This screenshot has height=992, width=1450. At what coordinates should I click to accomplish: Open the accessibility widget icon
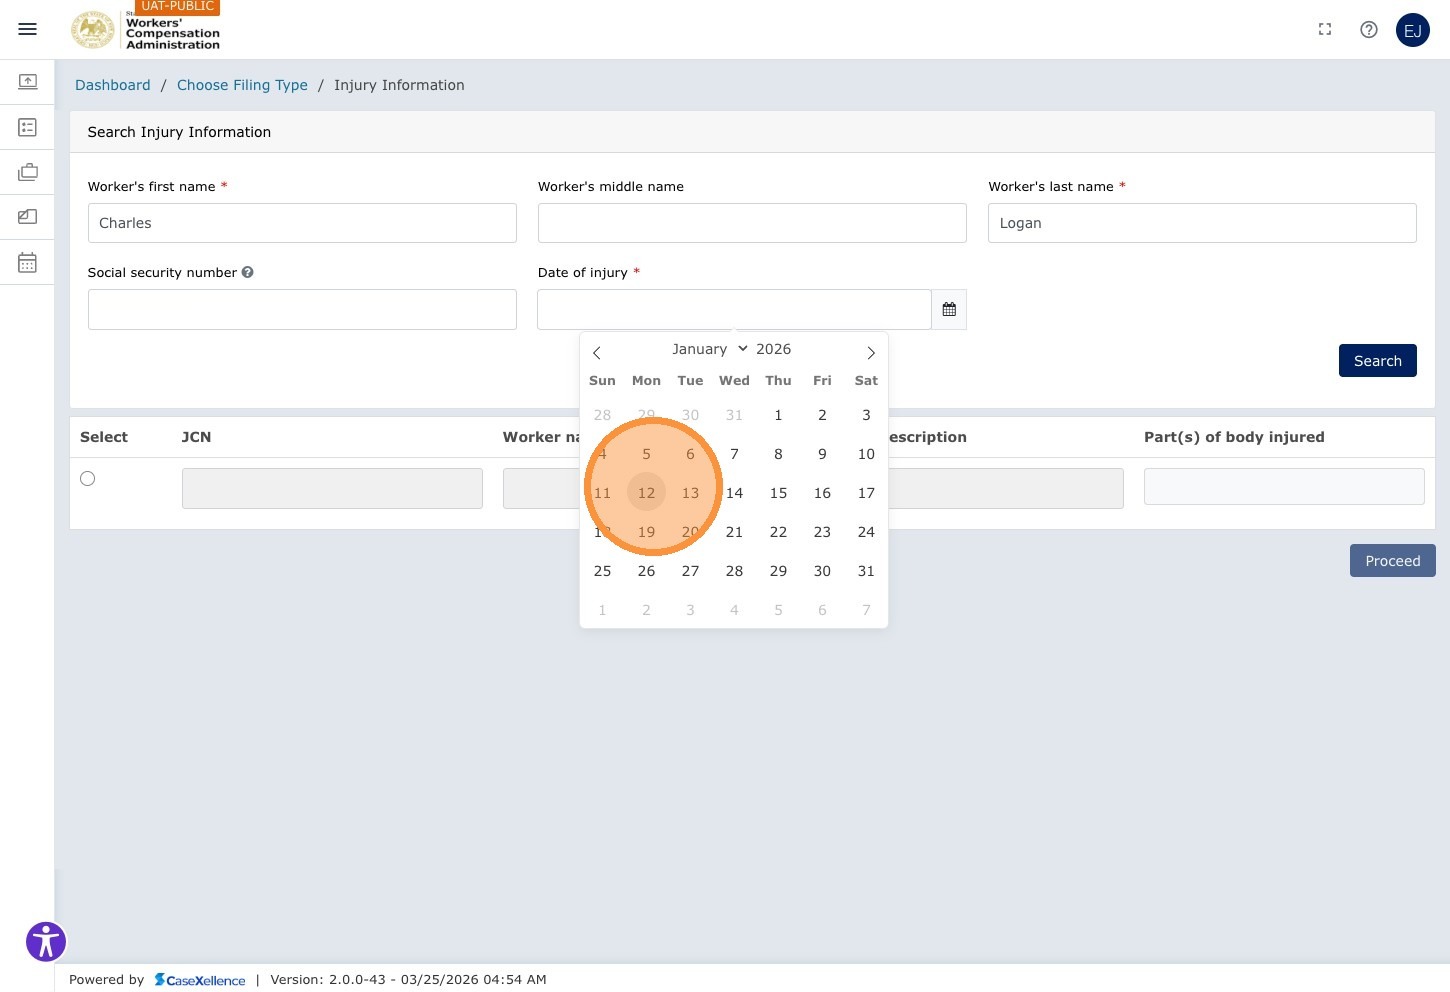pyautogui.click(x=46, y=942)
